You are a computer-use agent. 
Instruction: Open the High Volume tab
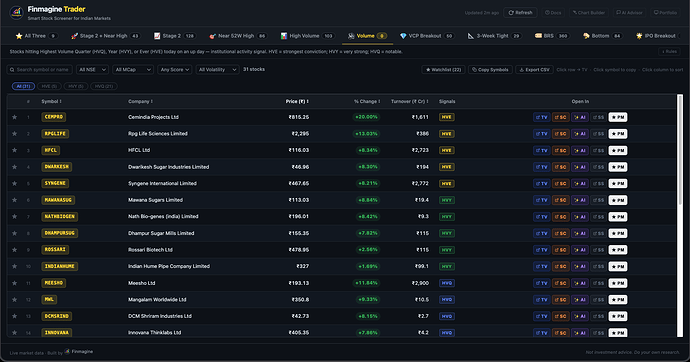point(307,36)
